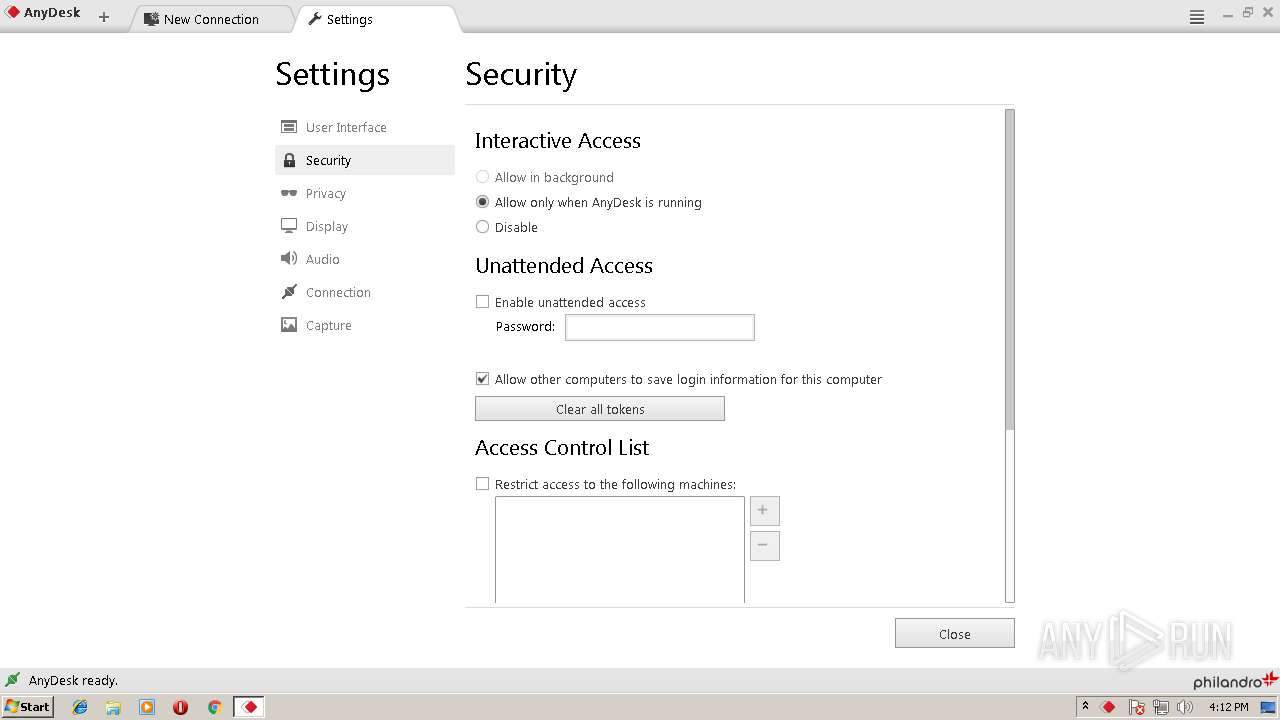The height and width of the screenshot is (720, 1280).
Task: Open the Windows Start menu
Action: click(27, 706)
